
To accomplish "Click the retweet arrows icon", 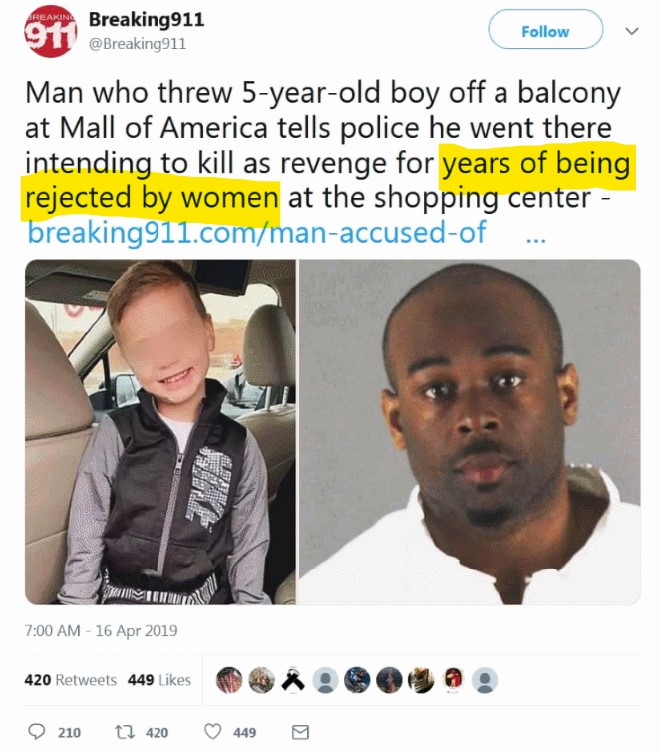I will point(125,731).
